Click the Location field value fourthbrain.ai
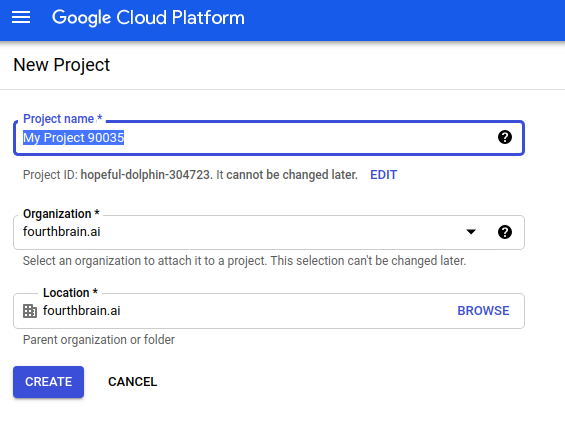The height and width of the screenshot is (441, 565). (x=81, y=311)
